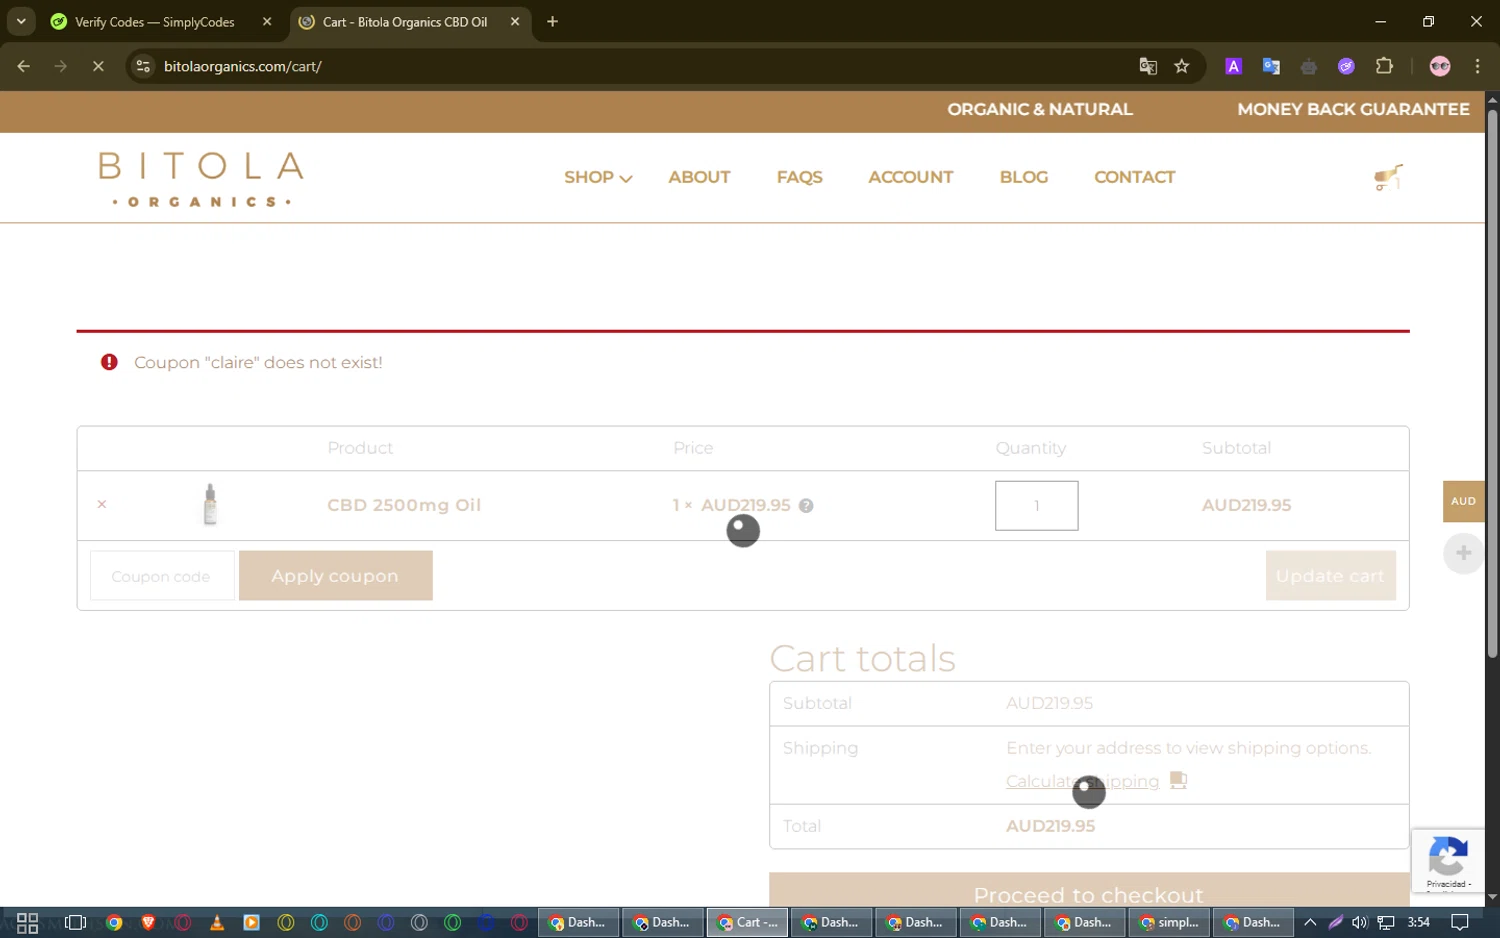Open volume control in system tray
The image size is (1500, 938).
(1359, 922)
